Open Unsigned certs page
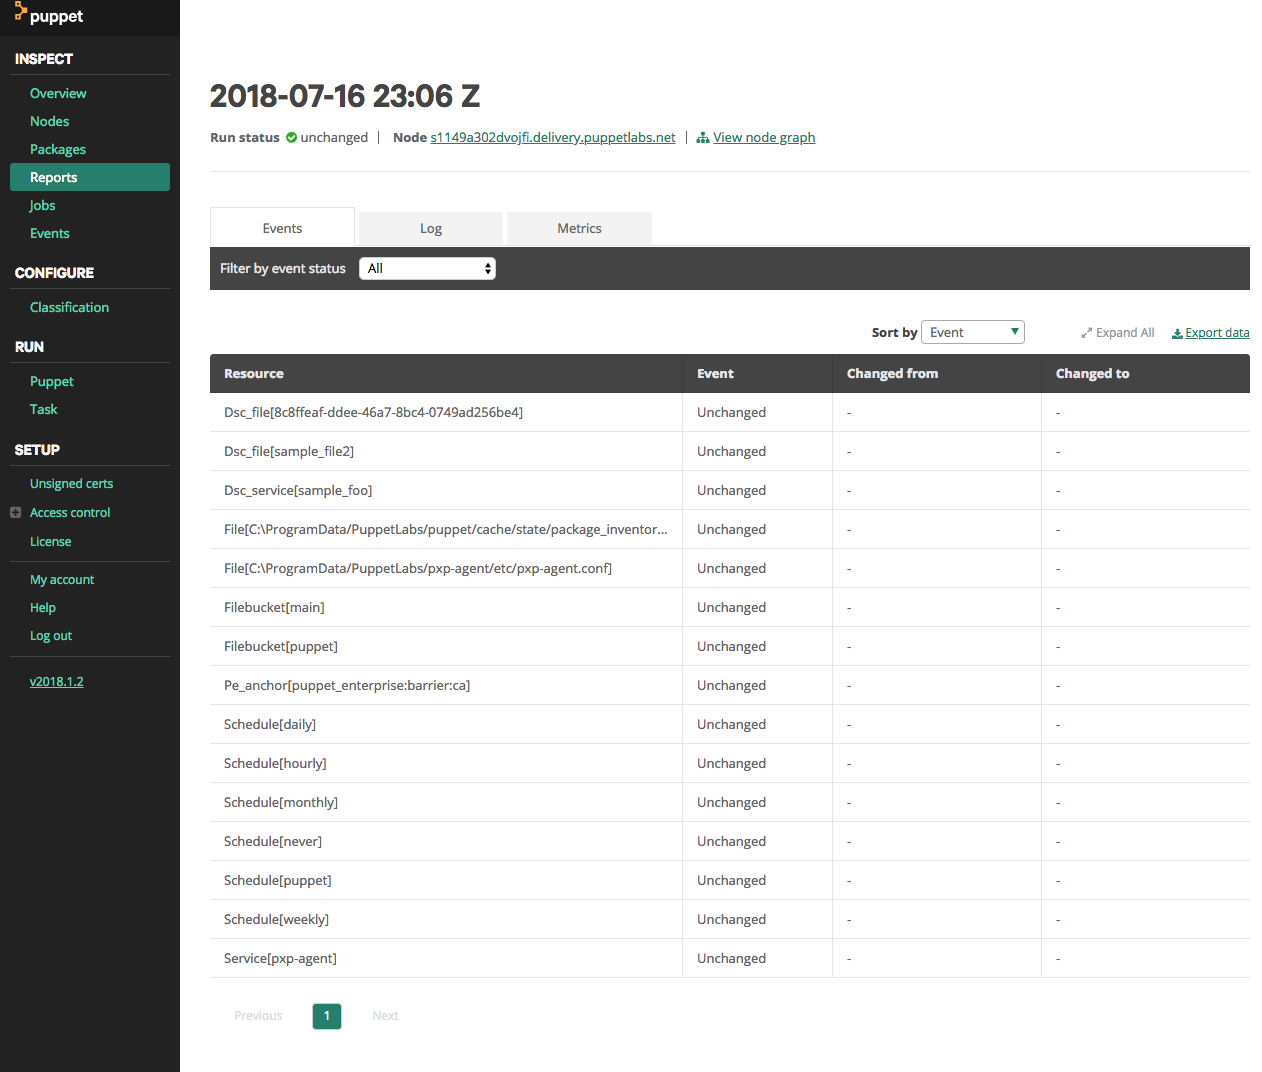 (x=71, y=483)
